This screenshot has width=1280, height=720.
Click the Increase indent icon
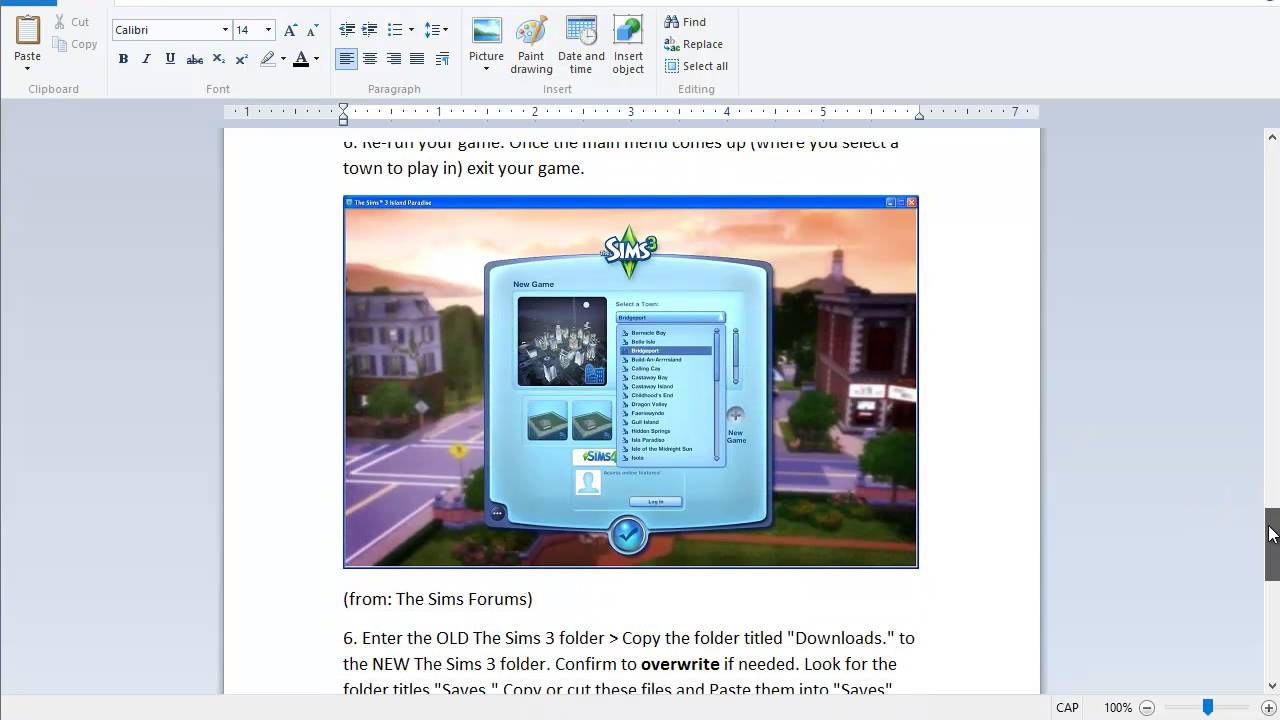(x=370, y=30)
